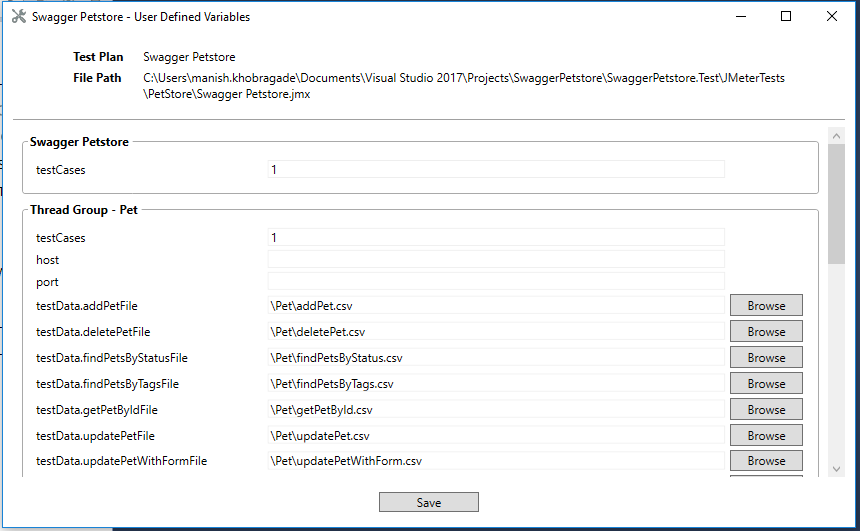Click the testData.getPetByIdFile label
The height and width of the screenshot is (531, 860).
point(97,410)
